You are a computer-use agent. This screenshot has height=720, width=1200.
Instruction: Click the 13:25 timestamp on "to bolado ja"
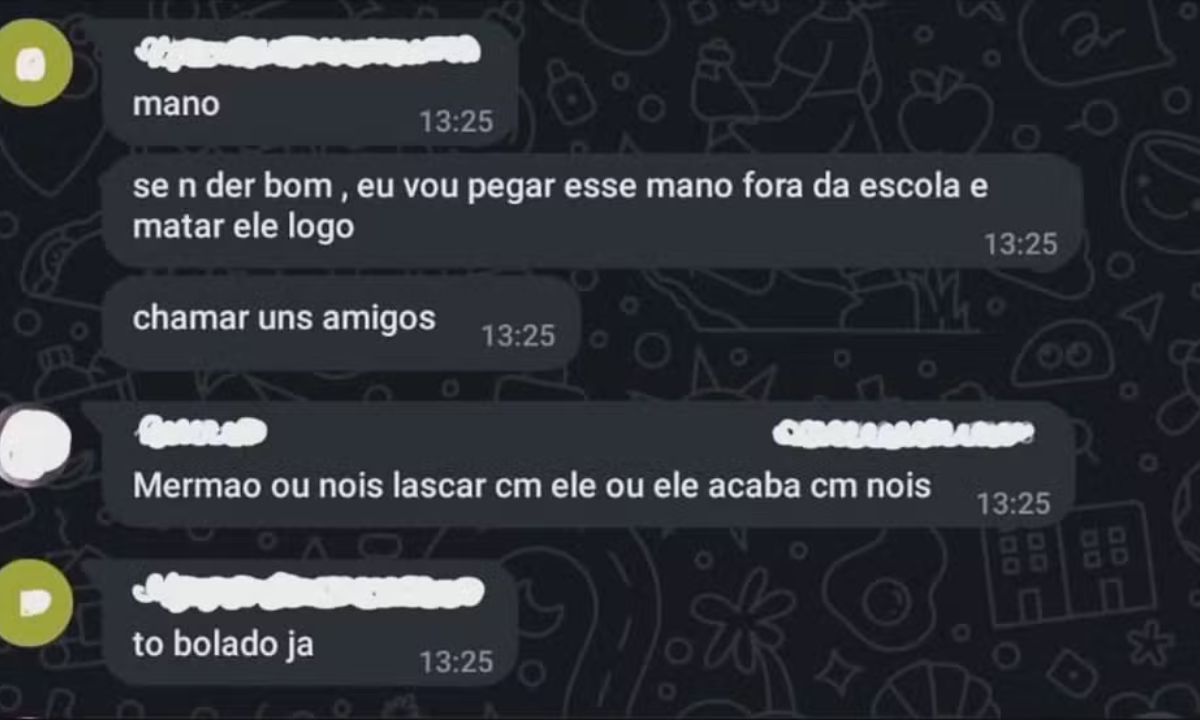tap(456, 661)
